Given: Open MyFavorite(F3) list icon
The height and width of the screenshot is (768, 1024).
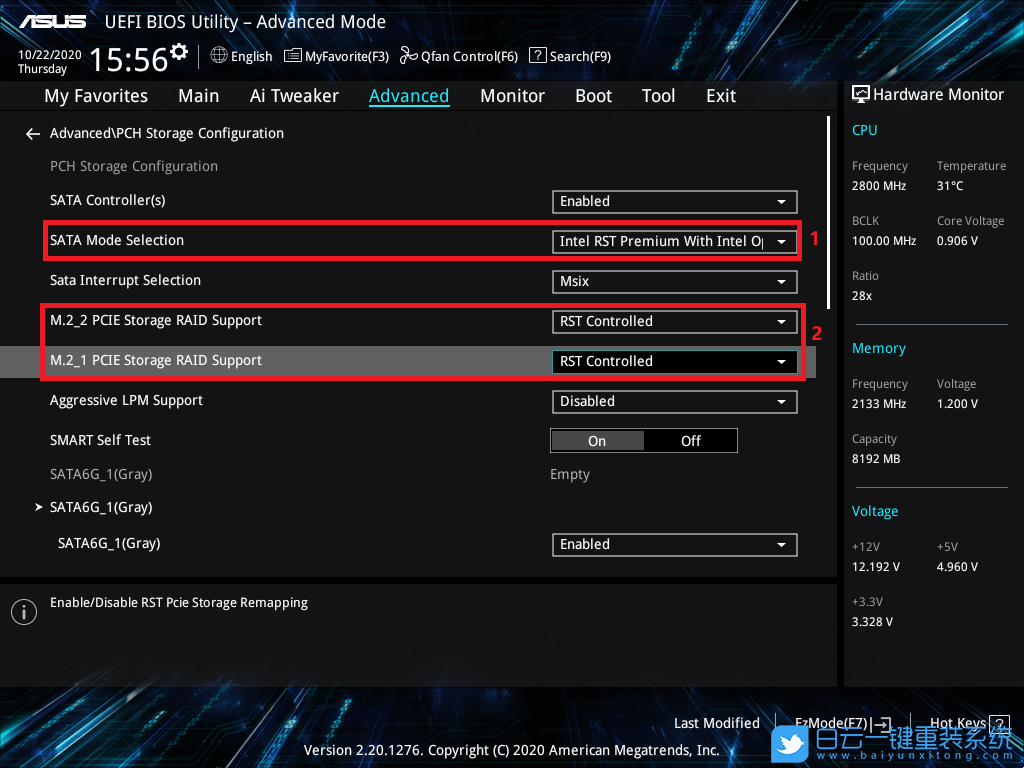Looking at the screenshot, I should [x=293, y=56].
